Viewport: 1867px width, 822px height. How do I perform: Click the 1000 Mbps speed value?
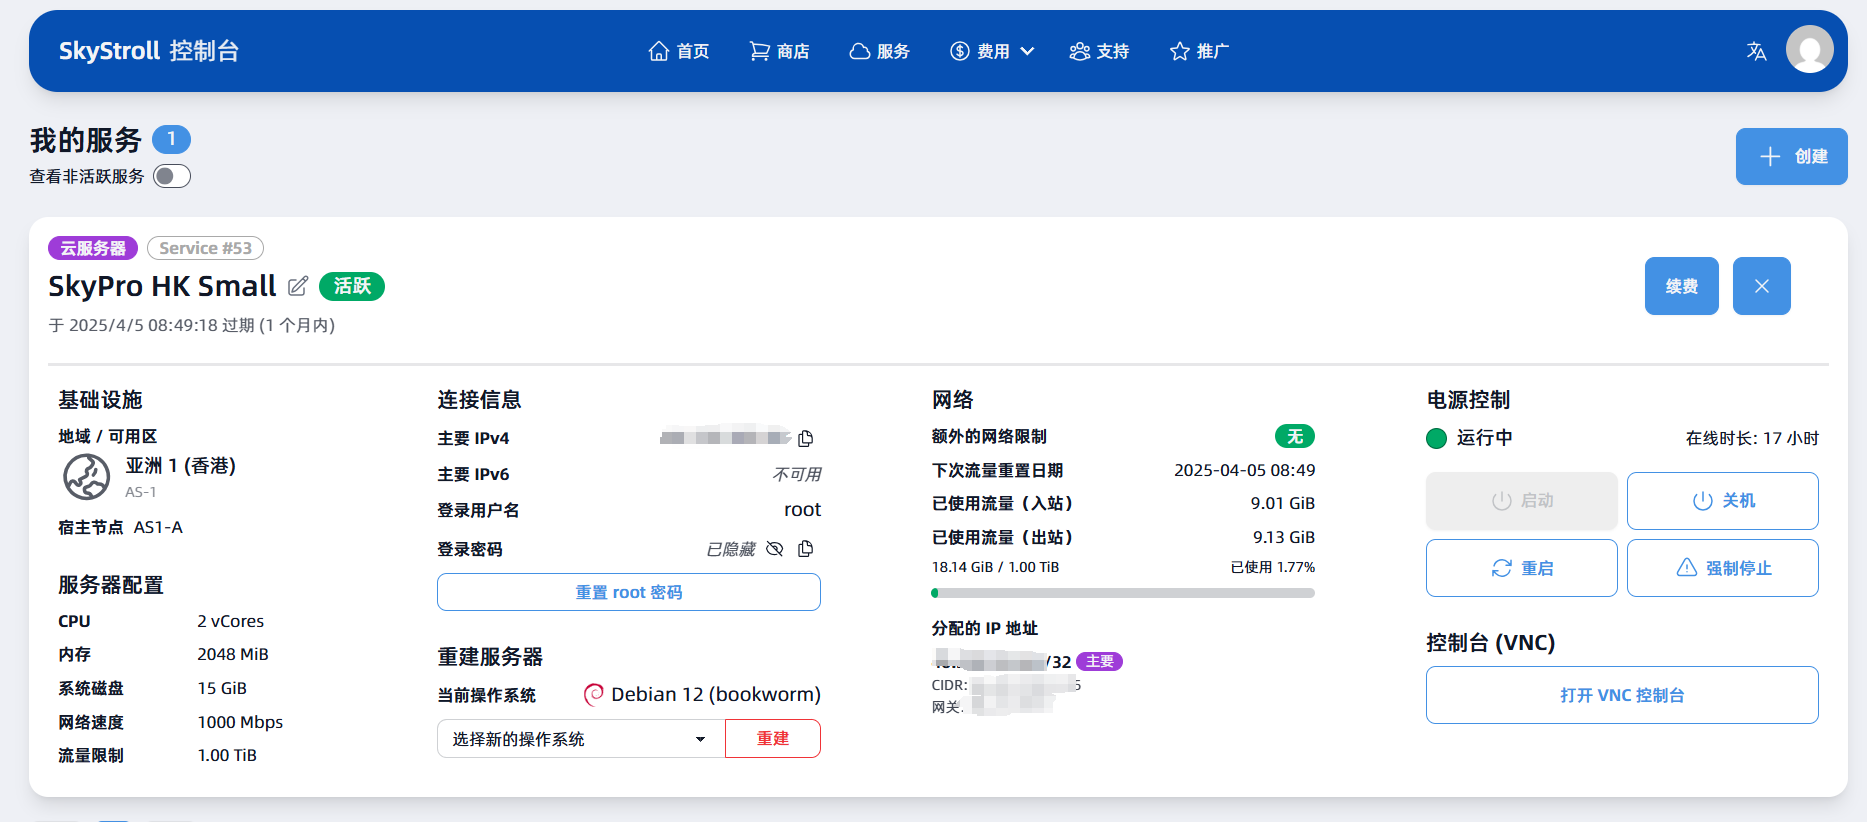coord(240,722)
